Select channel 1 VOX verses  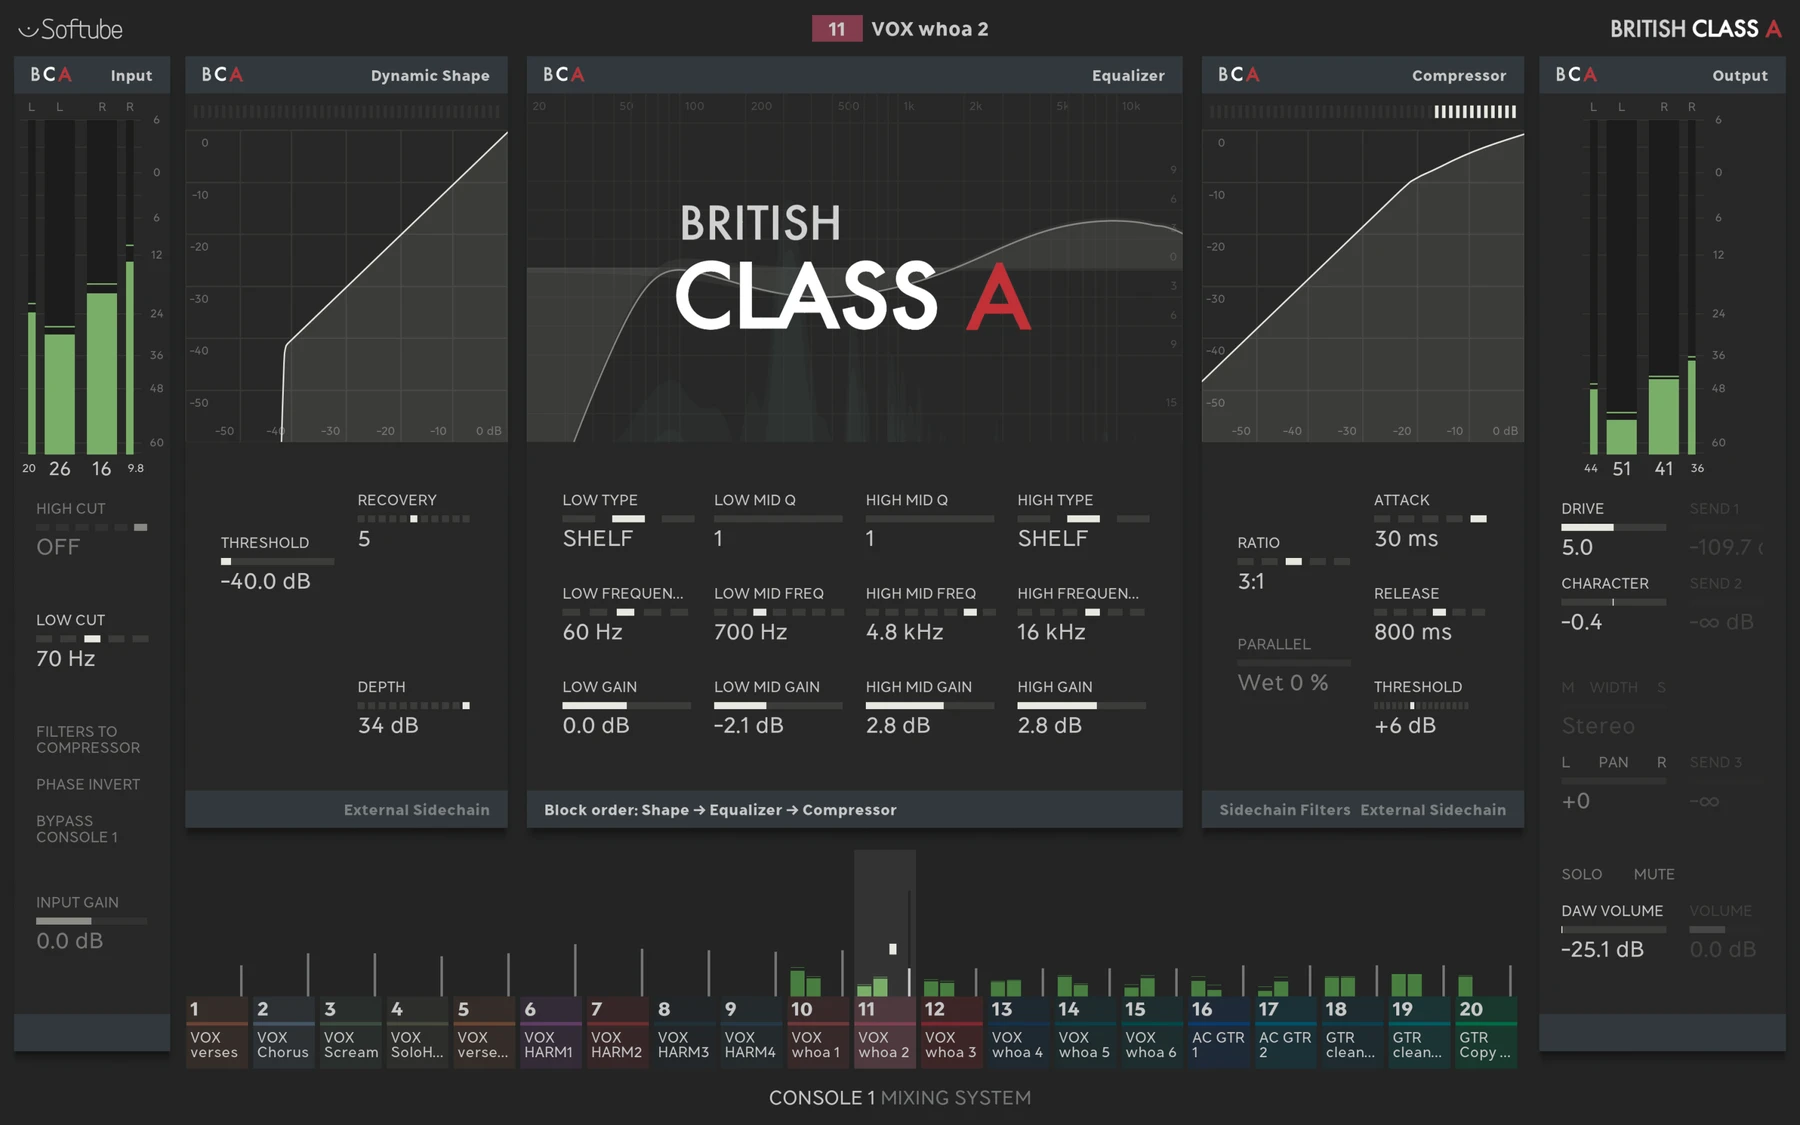pyautogui.click(x=216, y=1032)
